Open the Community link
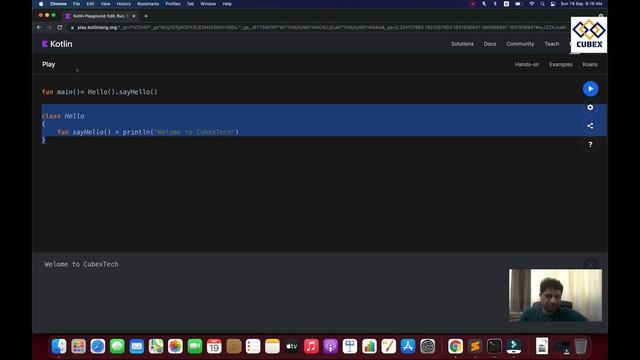Screen dimensions: 640x360 coord(520,44)
